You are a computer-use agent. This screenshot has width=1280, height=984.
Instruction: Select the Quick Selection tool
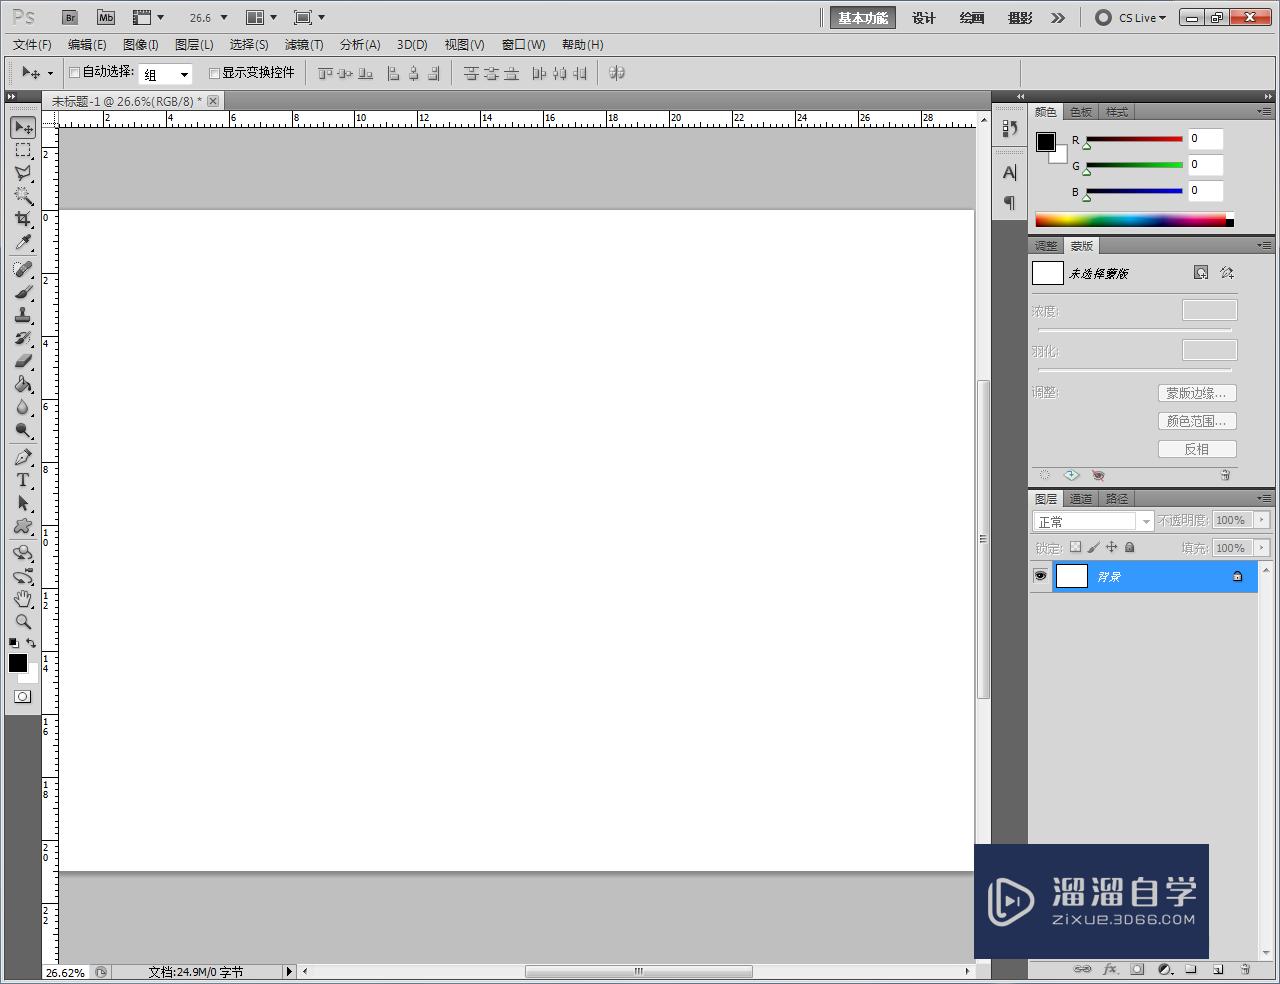(23, 196)
